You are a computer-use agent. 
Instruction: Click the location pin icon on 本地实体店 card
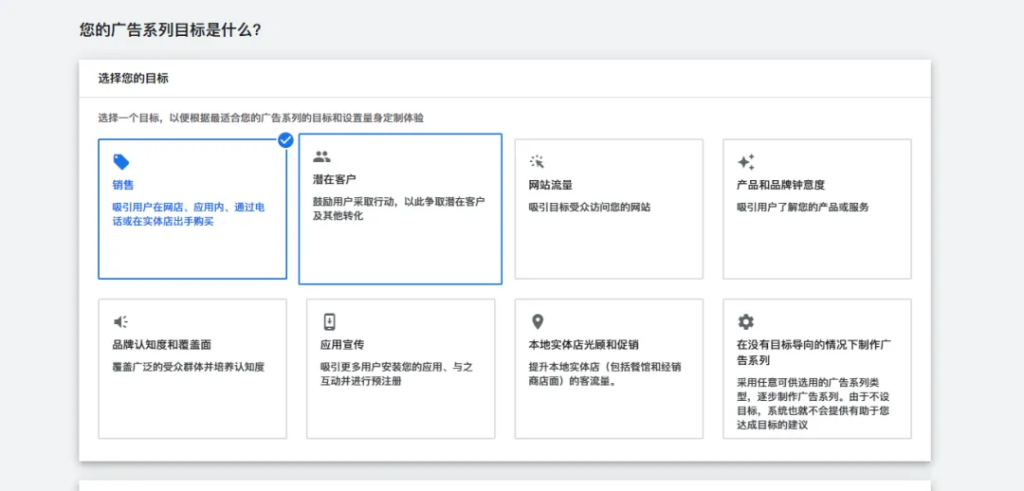(537, 322)
